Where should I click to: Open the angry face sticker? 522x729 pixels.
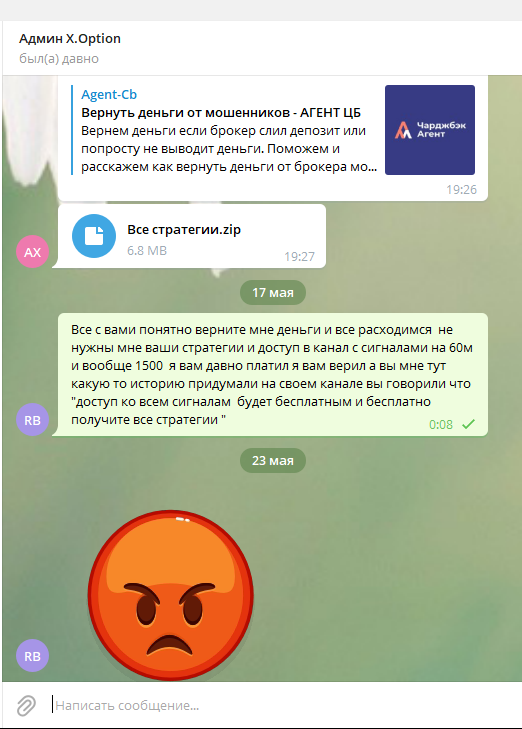(171, 595)
